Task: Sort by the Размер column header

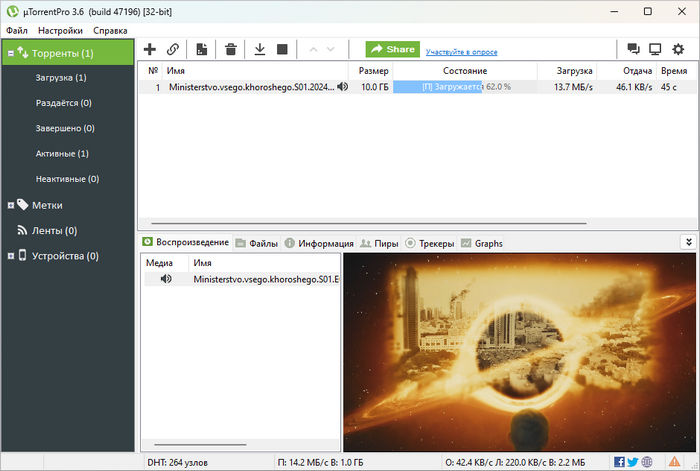Action: (x=373, y=71)
